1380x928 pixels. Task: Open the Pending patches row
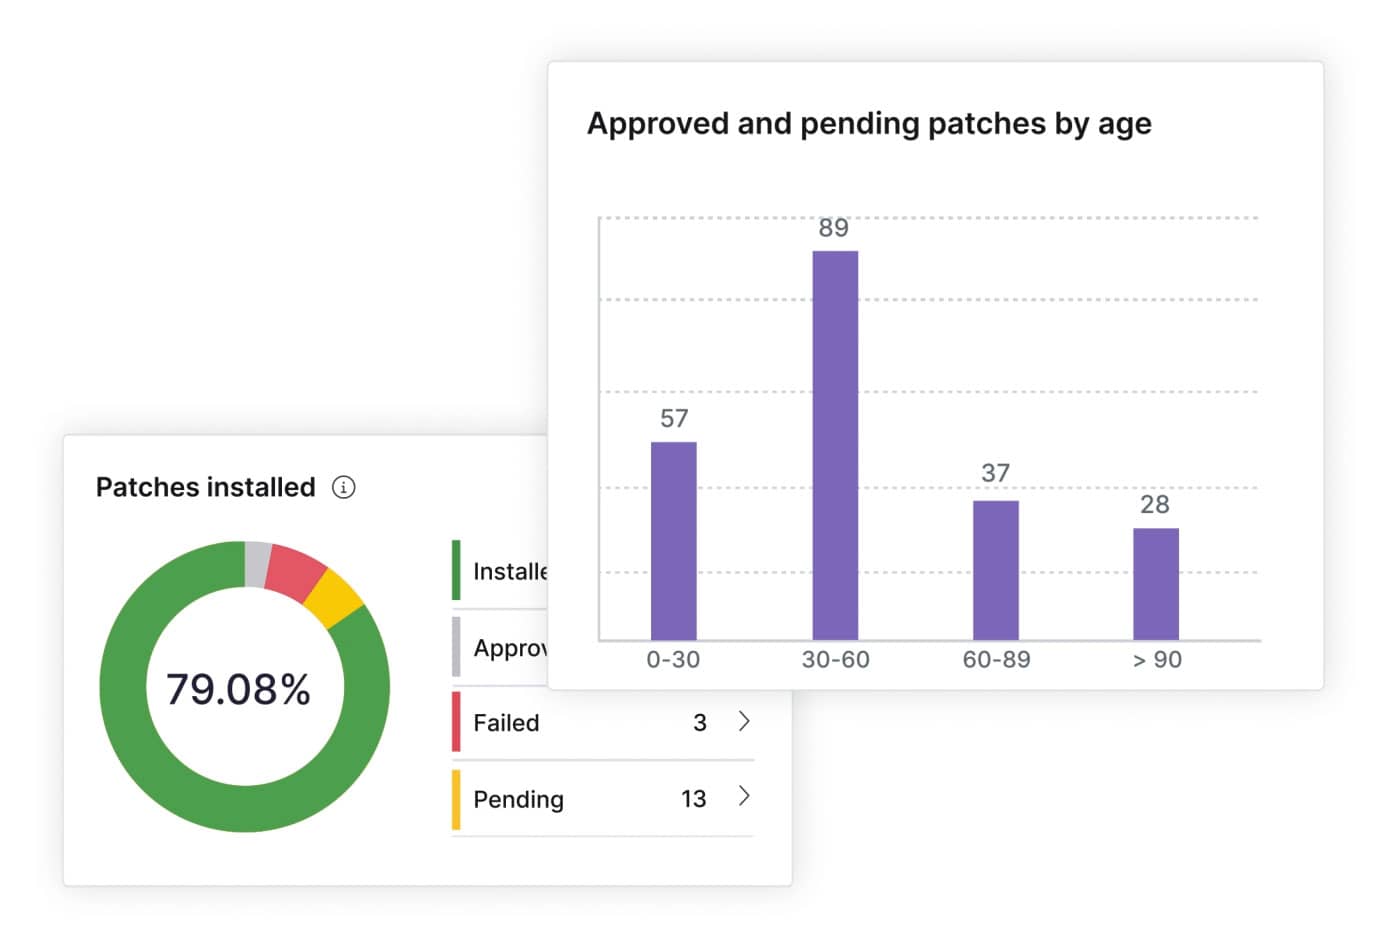pos(603,799)
